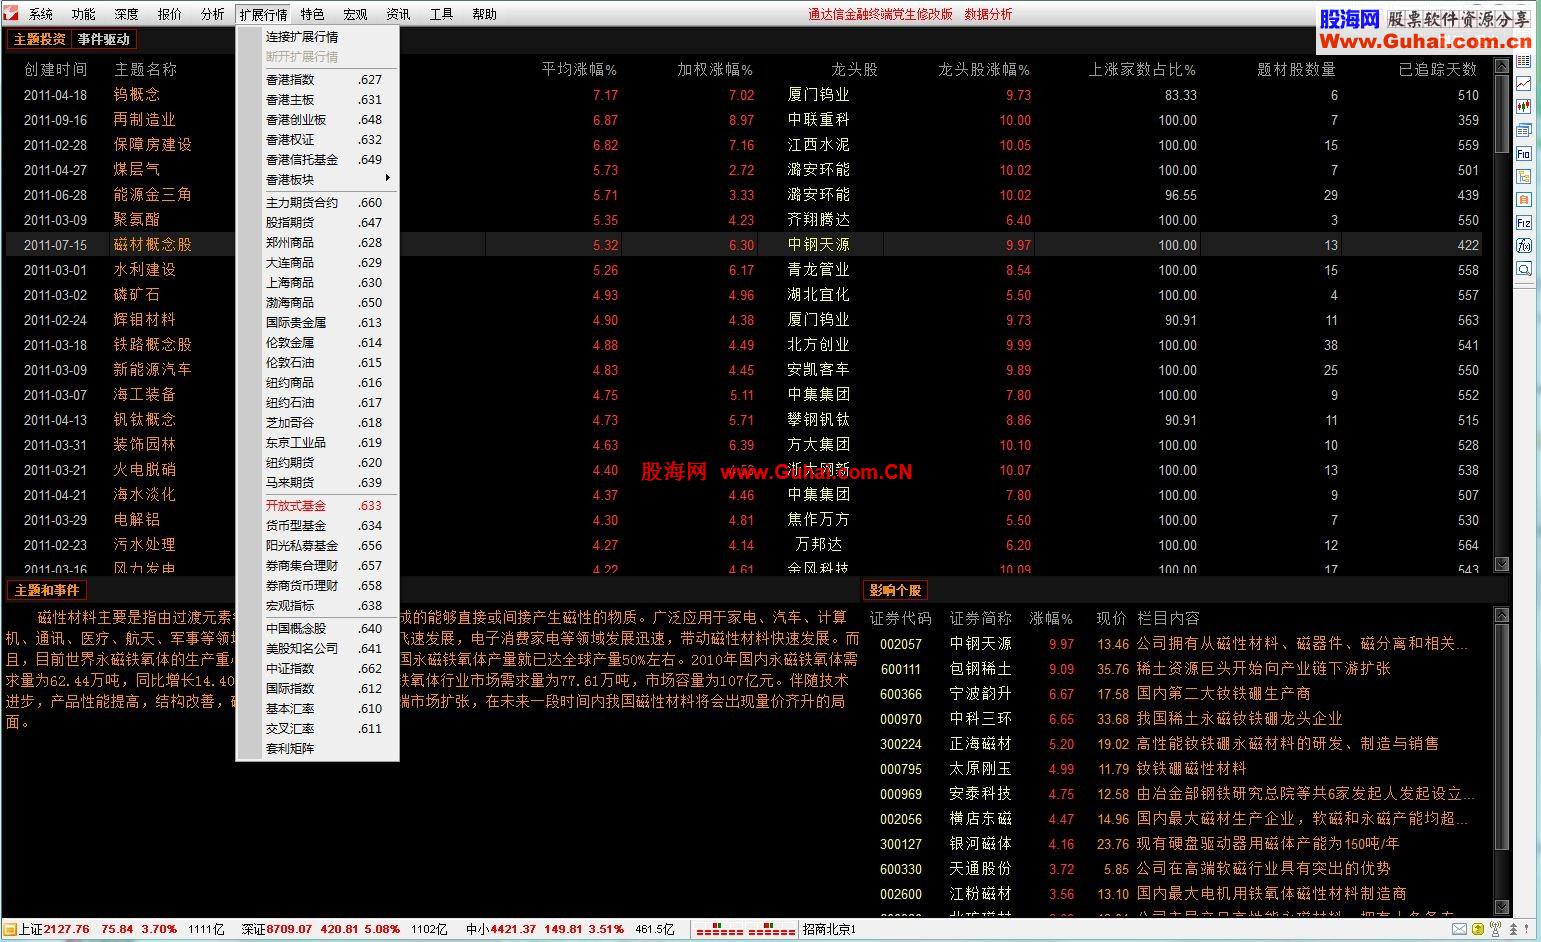This screenshot has width=1541, height=942.
Task: Click the 影响个股 panel tab
Action: pyautogui.click(x=895, y=590)
